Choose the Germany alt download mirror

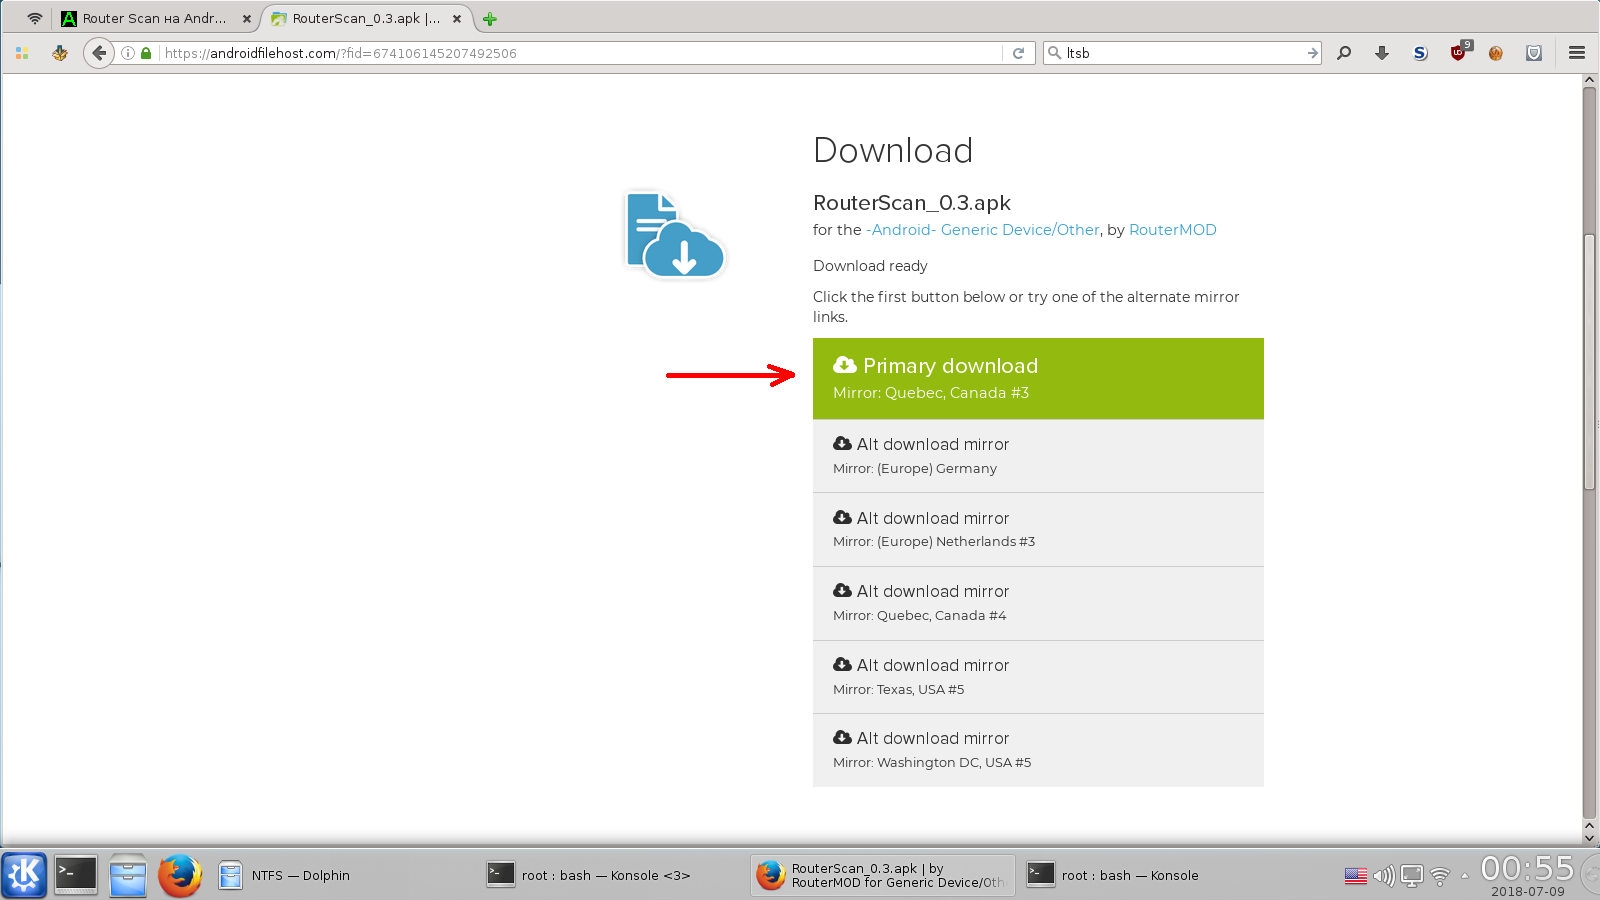pos(1037,456)
